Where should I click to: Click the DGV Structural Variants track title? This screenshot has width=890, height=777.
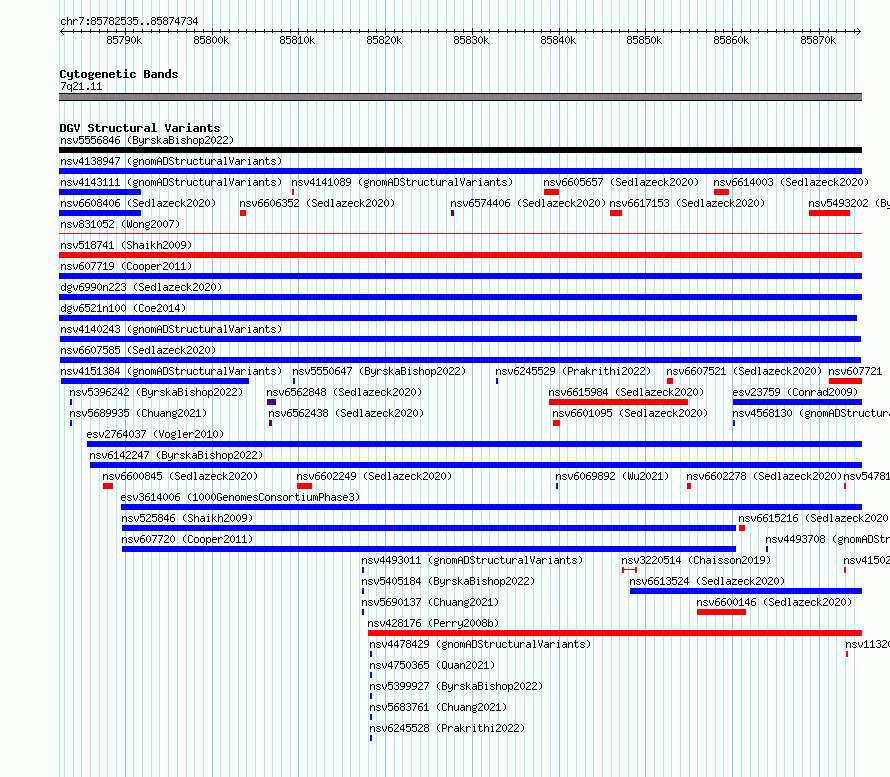pyautogui.click(x=140, y=128)
